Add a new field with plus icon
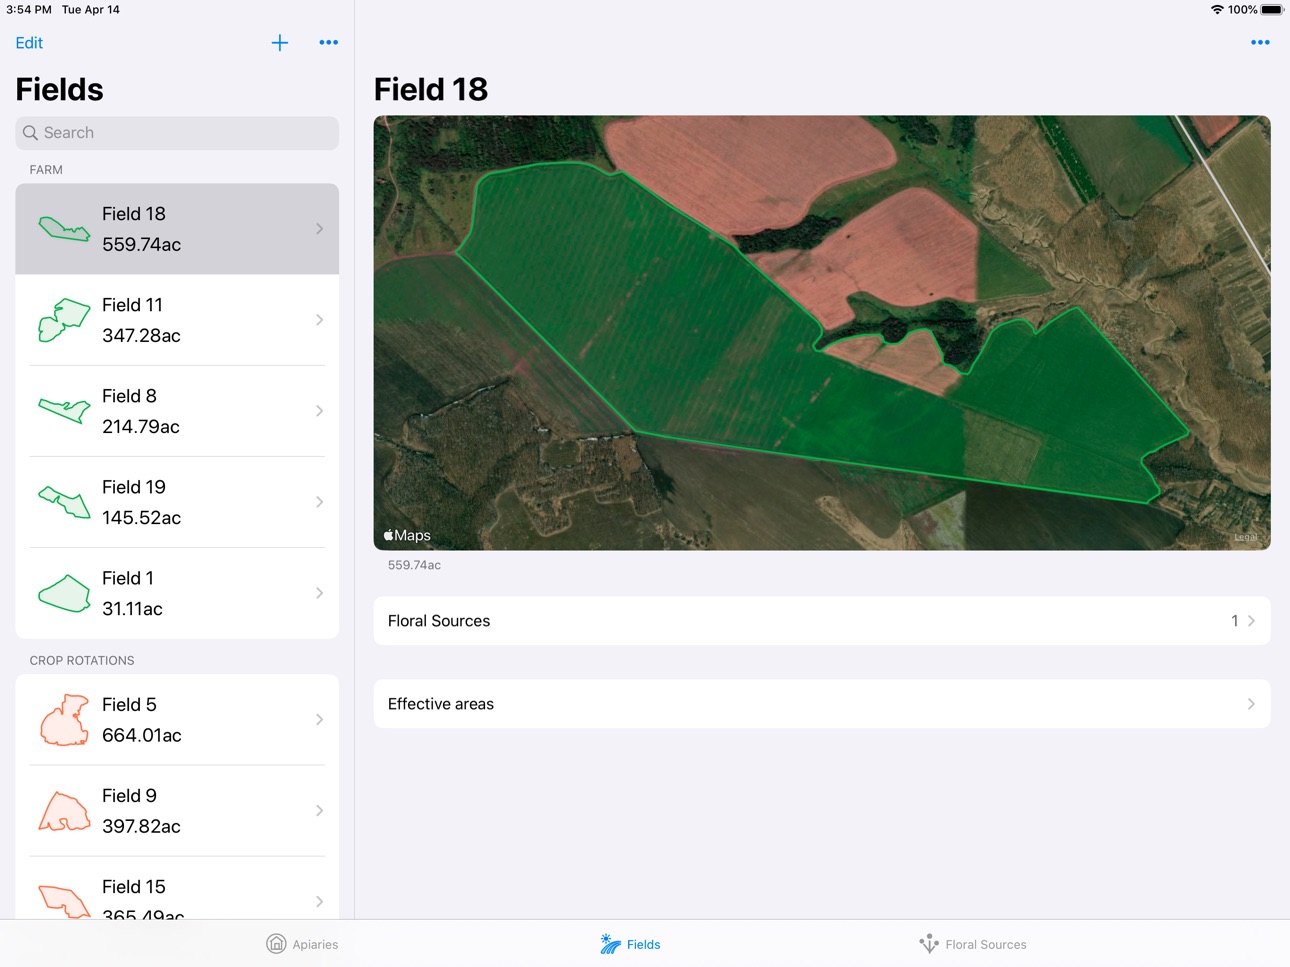Image resolution: width=1290 pixels, height=967 pixels. click(280, 43)
